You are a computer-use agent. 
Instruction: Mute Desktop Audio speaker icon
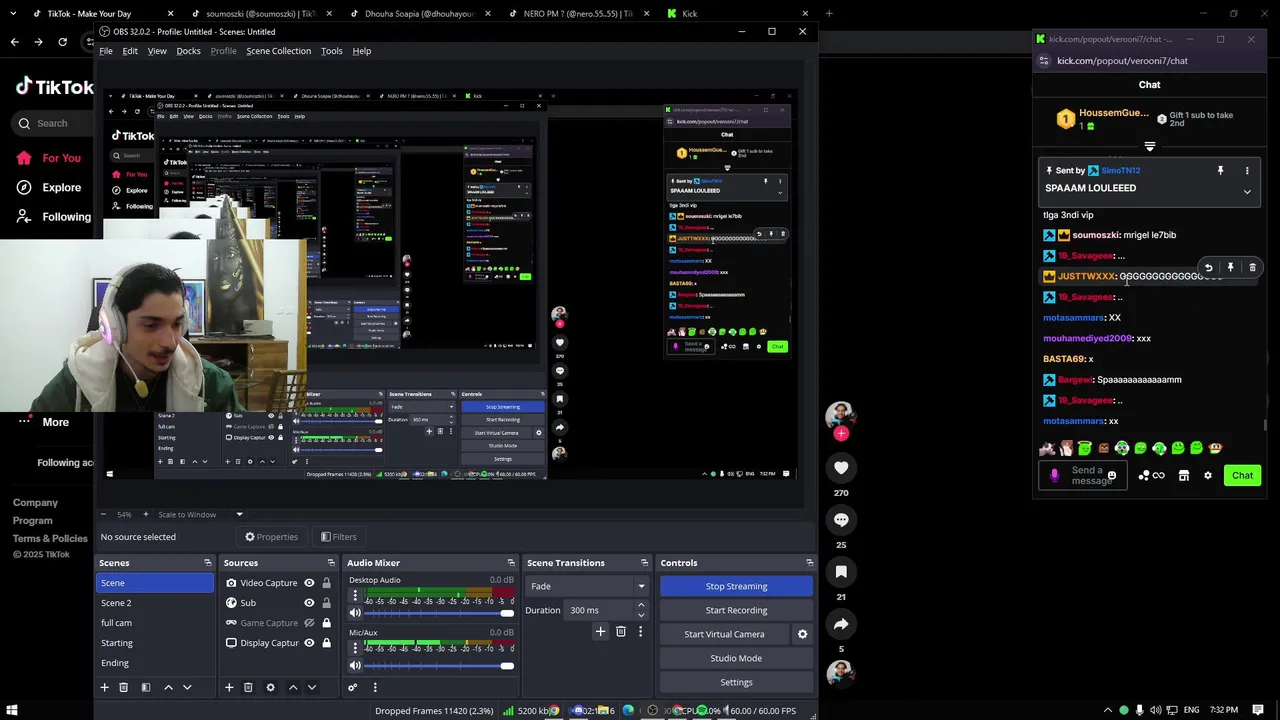[x=355, y=613]
